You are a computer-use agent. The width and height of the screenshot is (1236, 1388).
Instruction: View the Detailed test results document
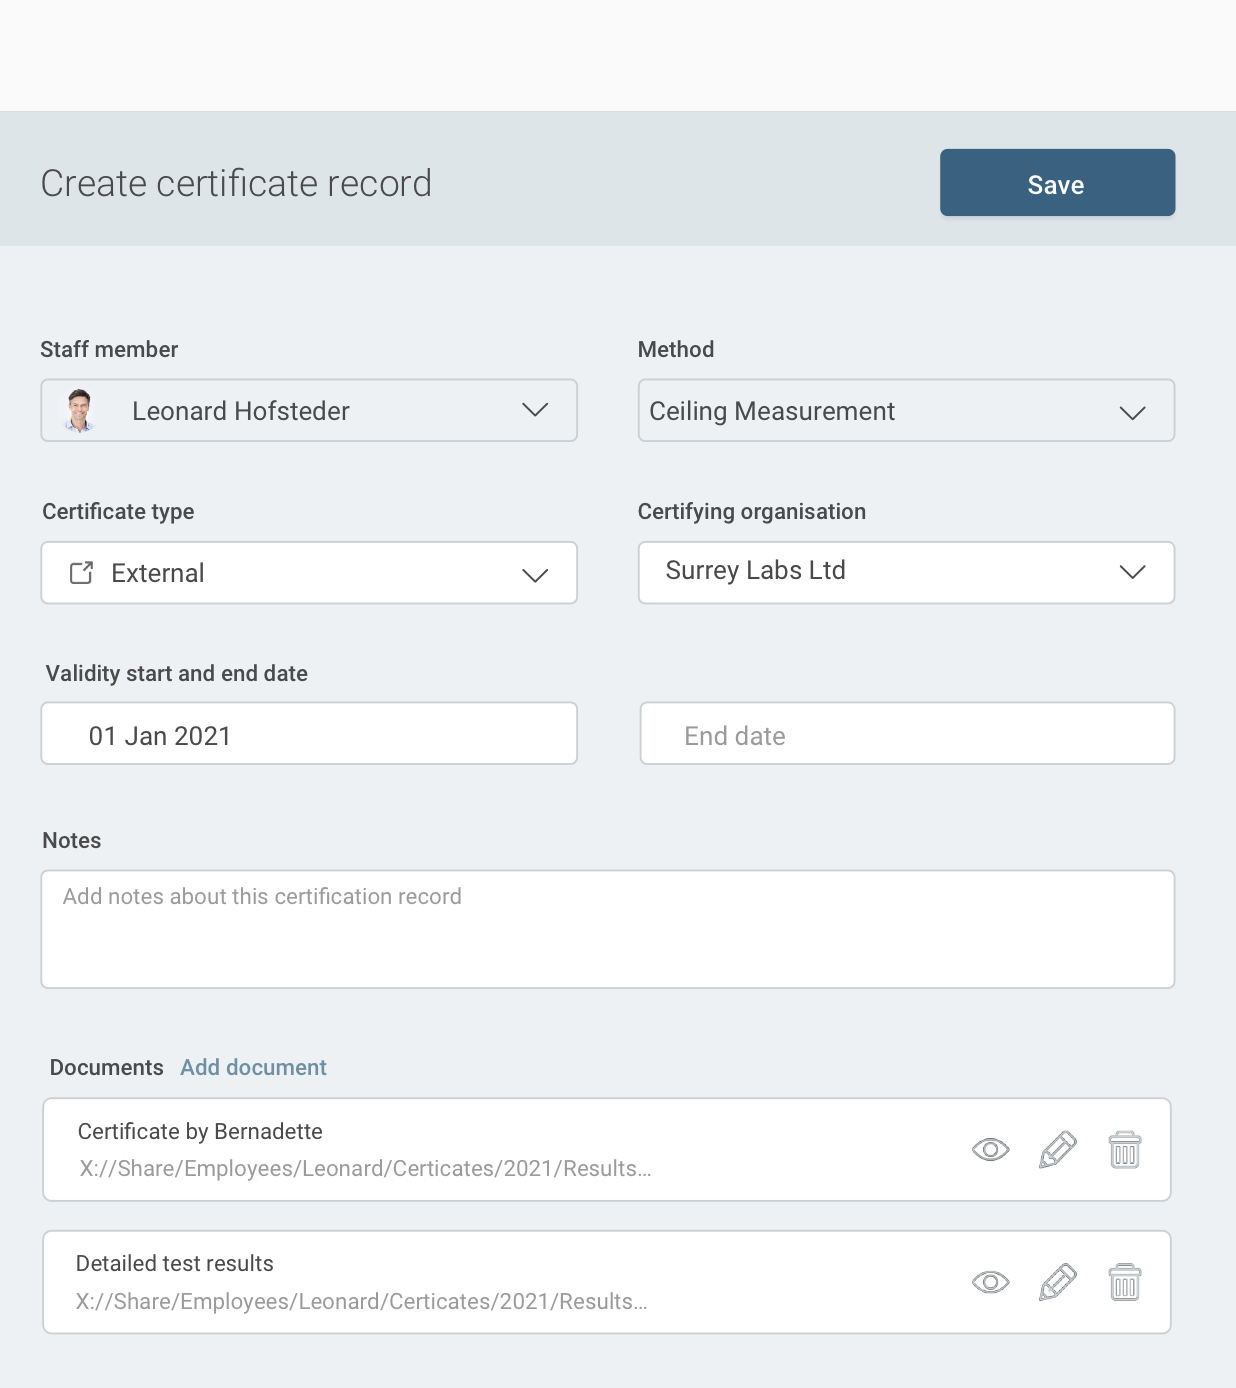[x=991, y=1282]
